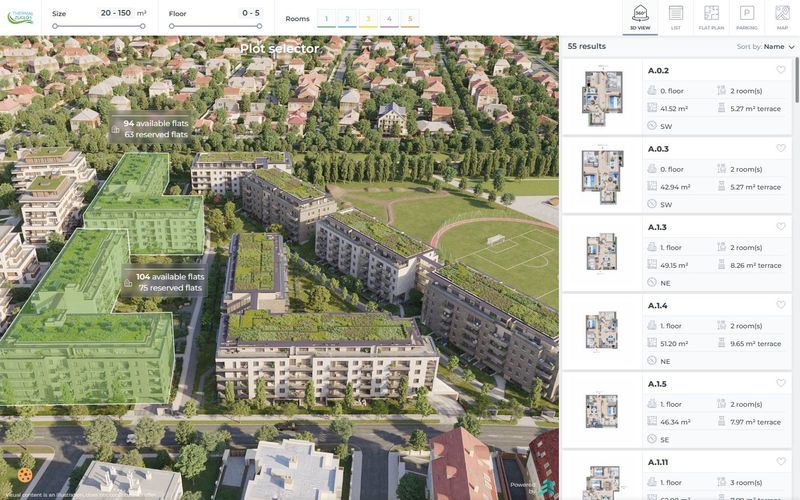Click terrace icon beside 9.65 m² terrace
The width and height of the screenshot is (800, 500).
click(721, 343)
